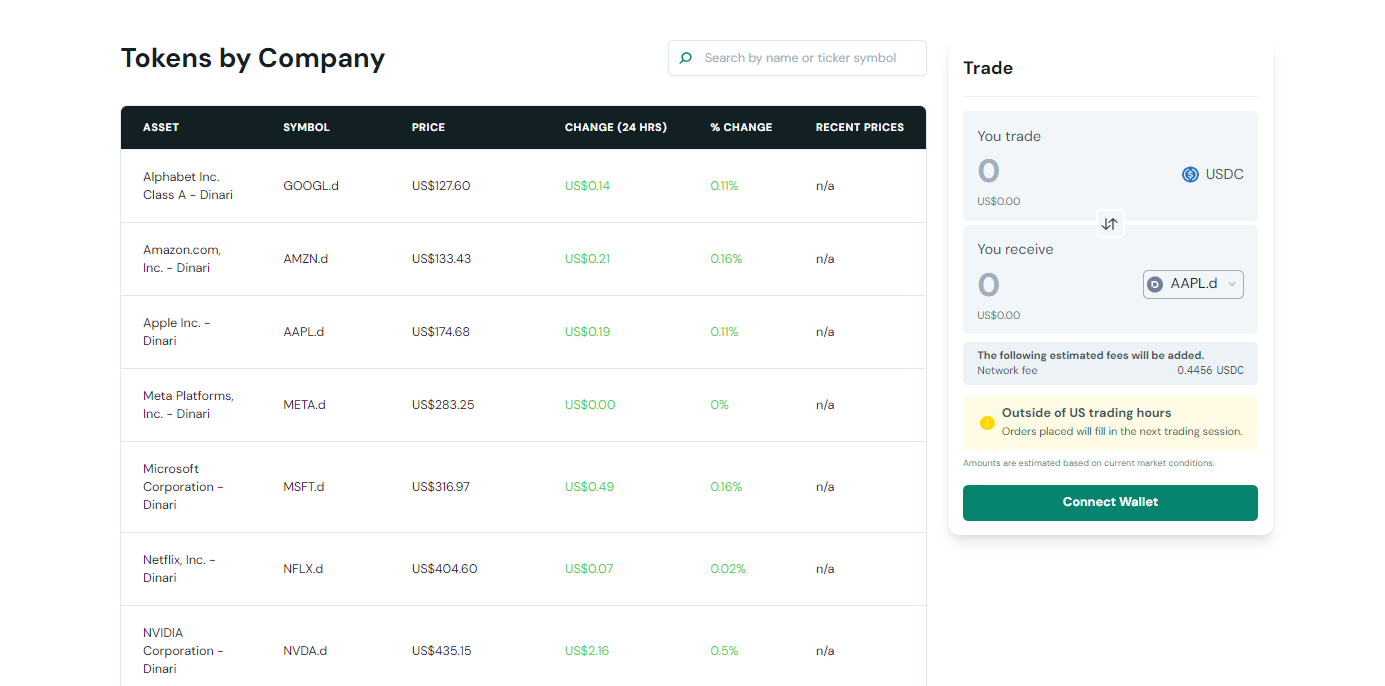Viewport: 1385px width, 686px height.
Task: Click the blue USDC coin icon
Action: [x=1190, y=174]
